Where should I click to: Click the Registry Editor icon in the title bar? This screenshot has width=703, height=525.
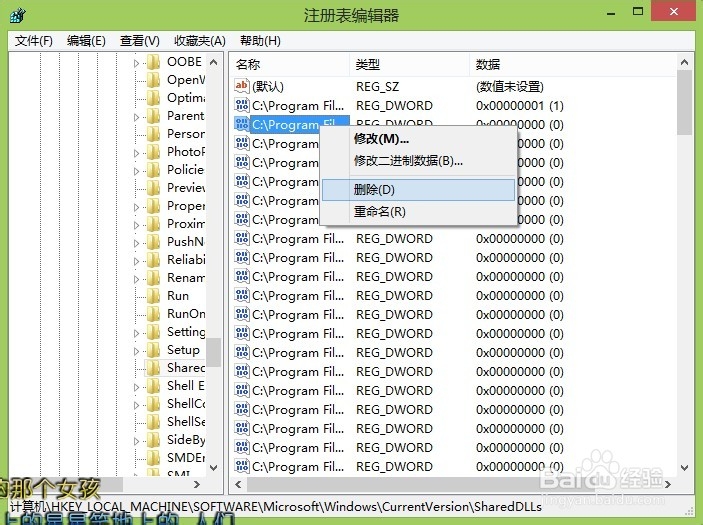pyautogui.click(x=18, y=16)
